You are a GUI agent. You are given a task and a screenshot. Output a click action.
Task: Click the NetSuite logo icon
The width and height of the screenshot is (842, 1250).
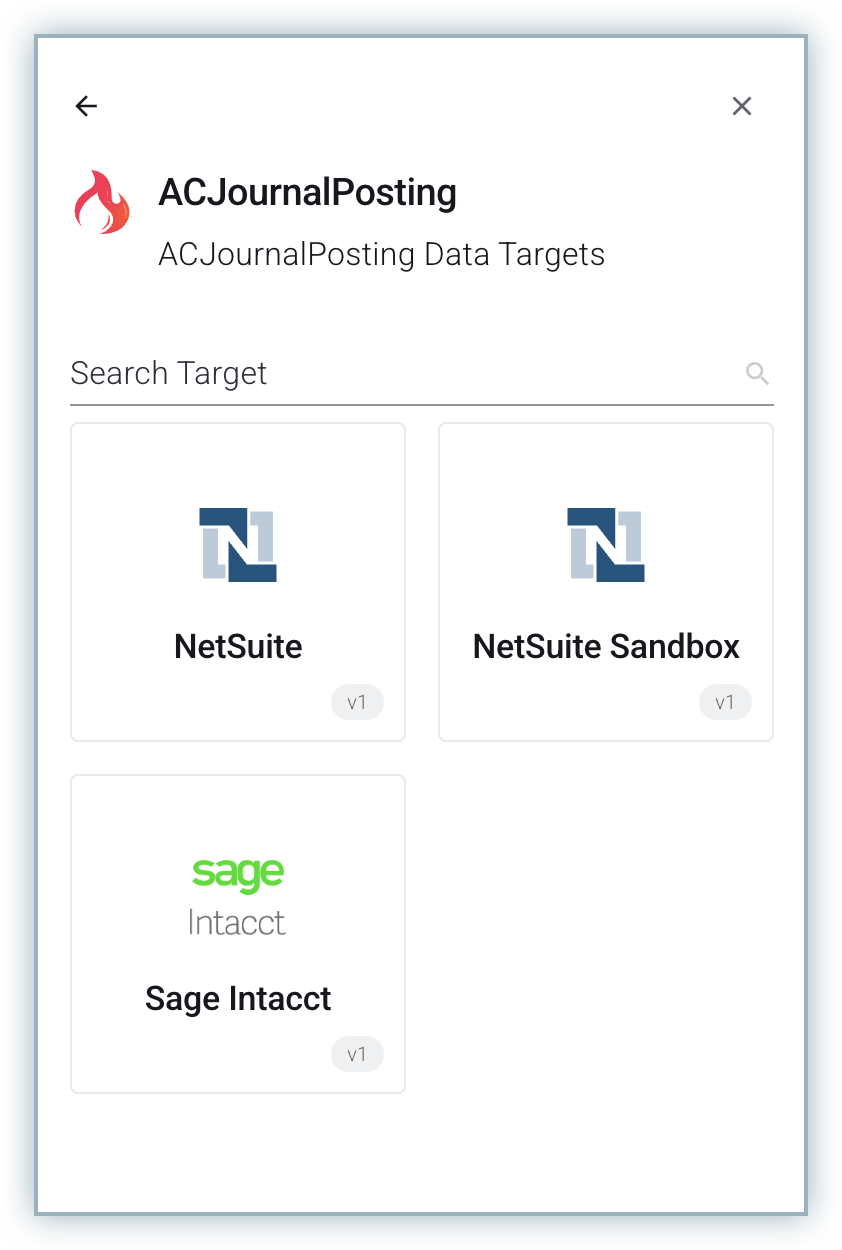tap(238, 545)
